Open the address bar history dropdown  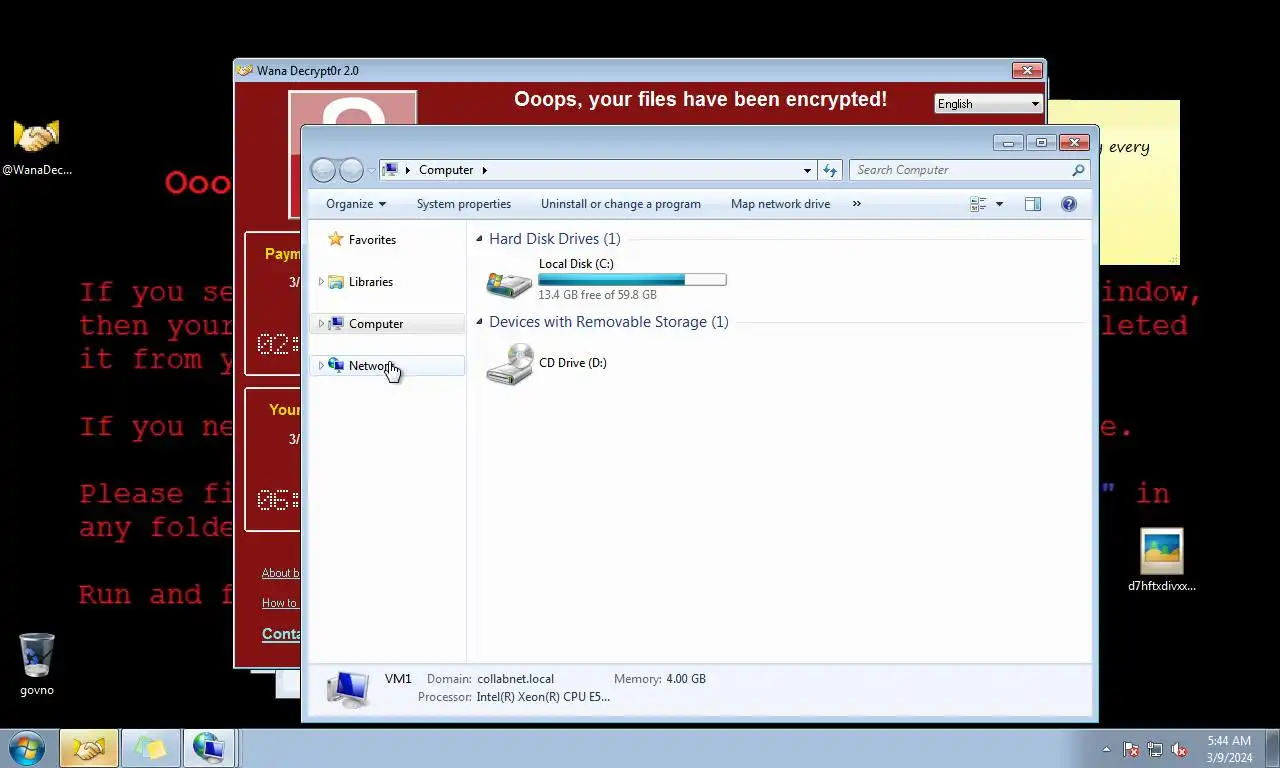point(807,171)
